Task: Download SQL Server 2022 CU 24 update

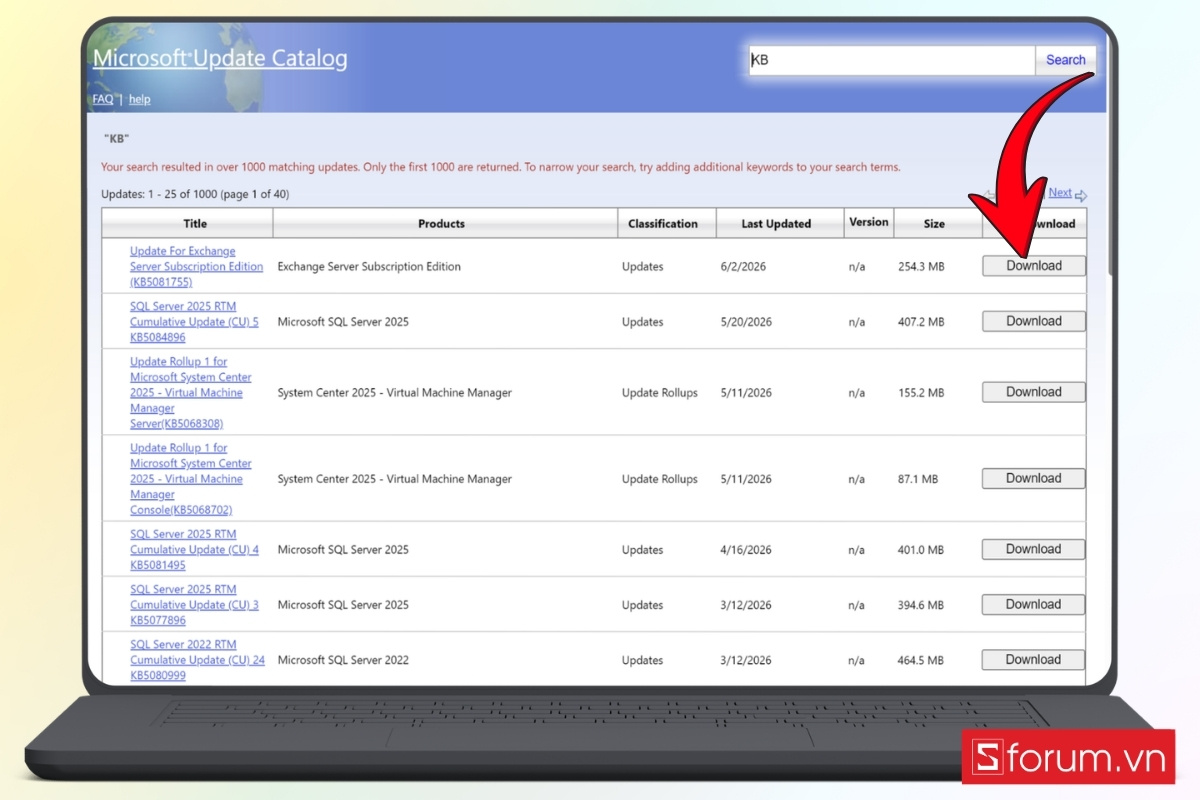Action: (x=1033, y=659)
